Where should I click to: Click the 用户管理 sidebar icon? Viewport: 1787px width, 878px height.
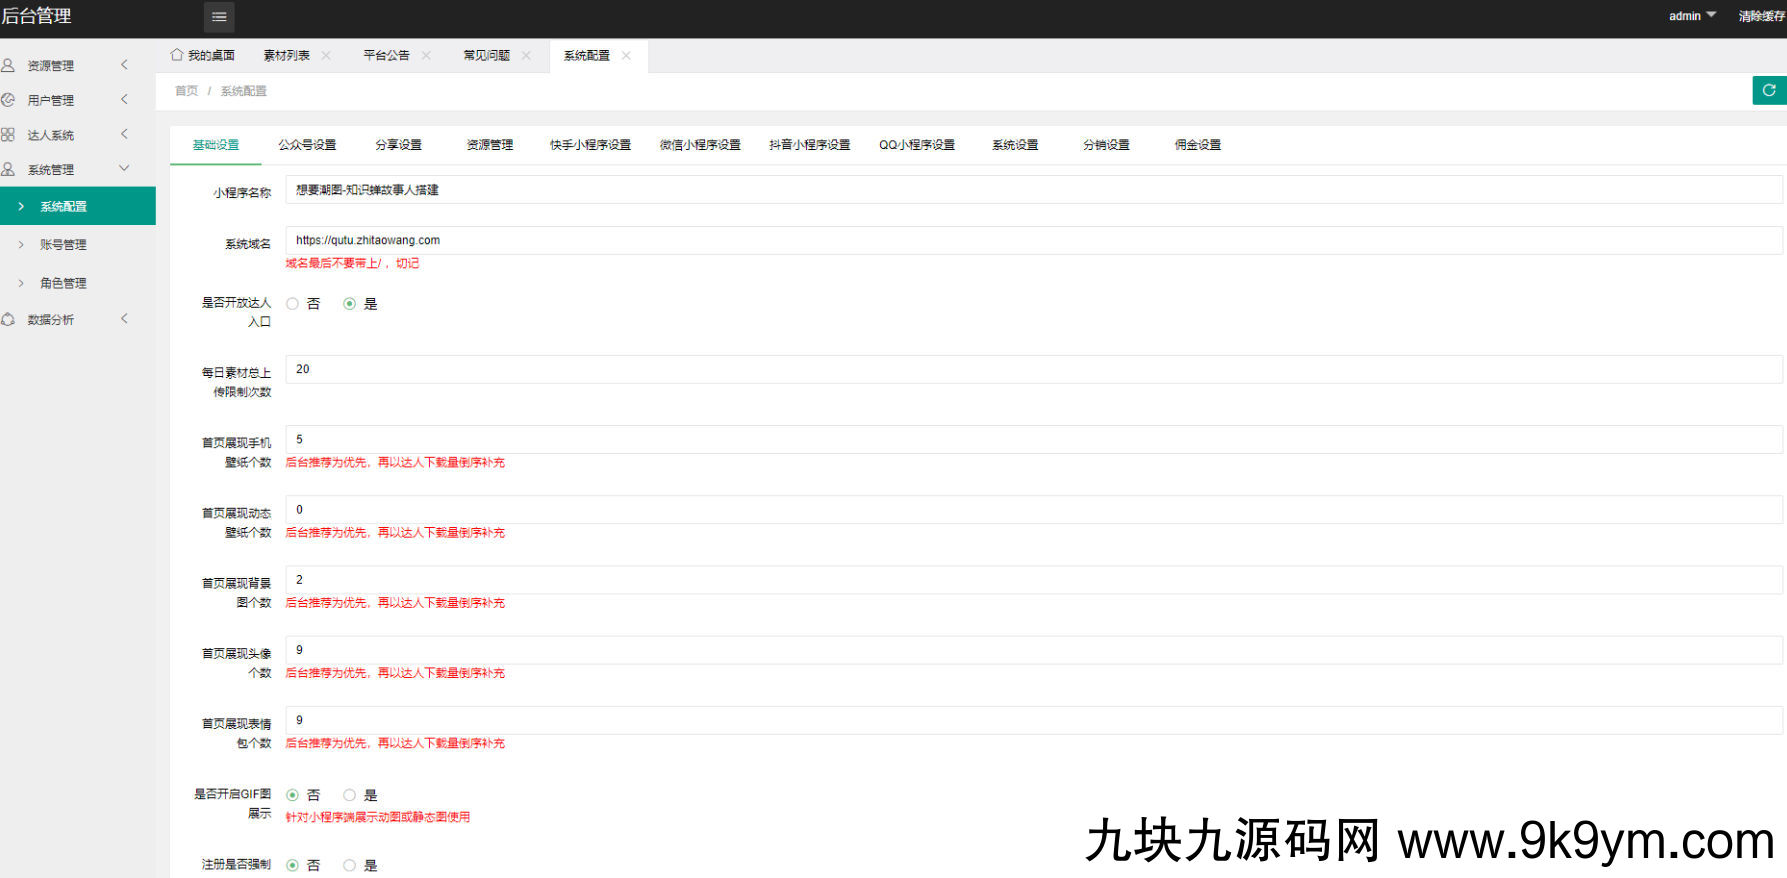click(x=8, y=100)
